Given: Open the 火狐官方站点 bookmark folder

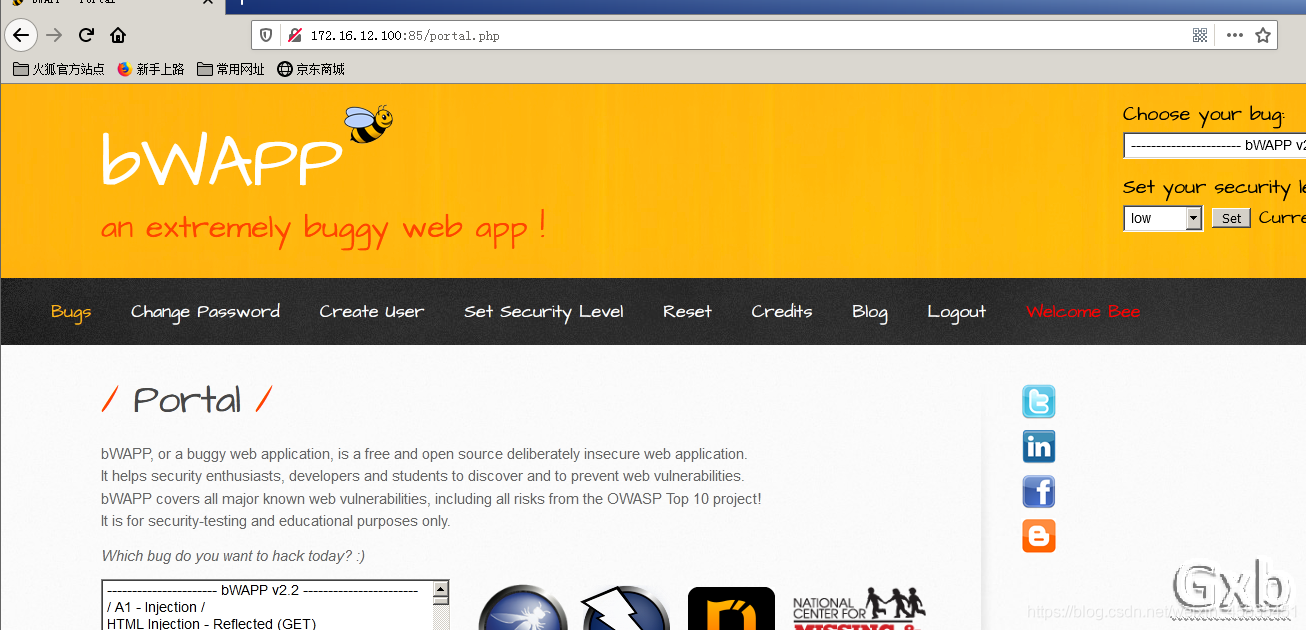Looking at the screenshot, I should [x=59, y=69].
